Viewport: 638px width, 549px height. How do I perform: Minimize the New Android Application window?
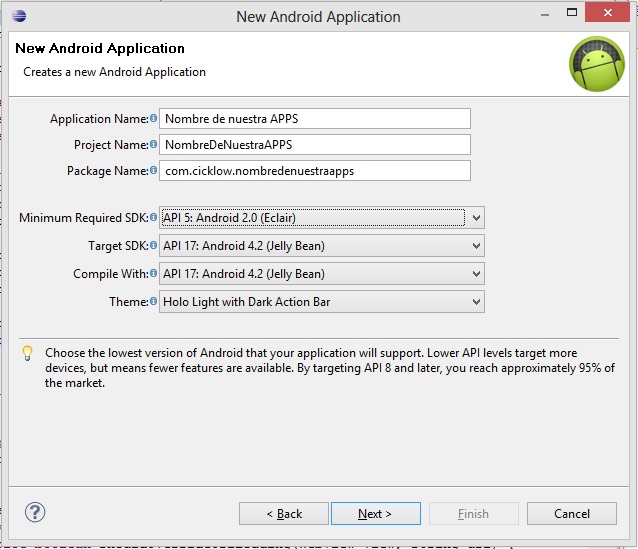point(545,15)
